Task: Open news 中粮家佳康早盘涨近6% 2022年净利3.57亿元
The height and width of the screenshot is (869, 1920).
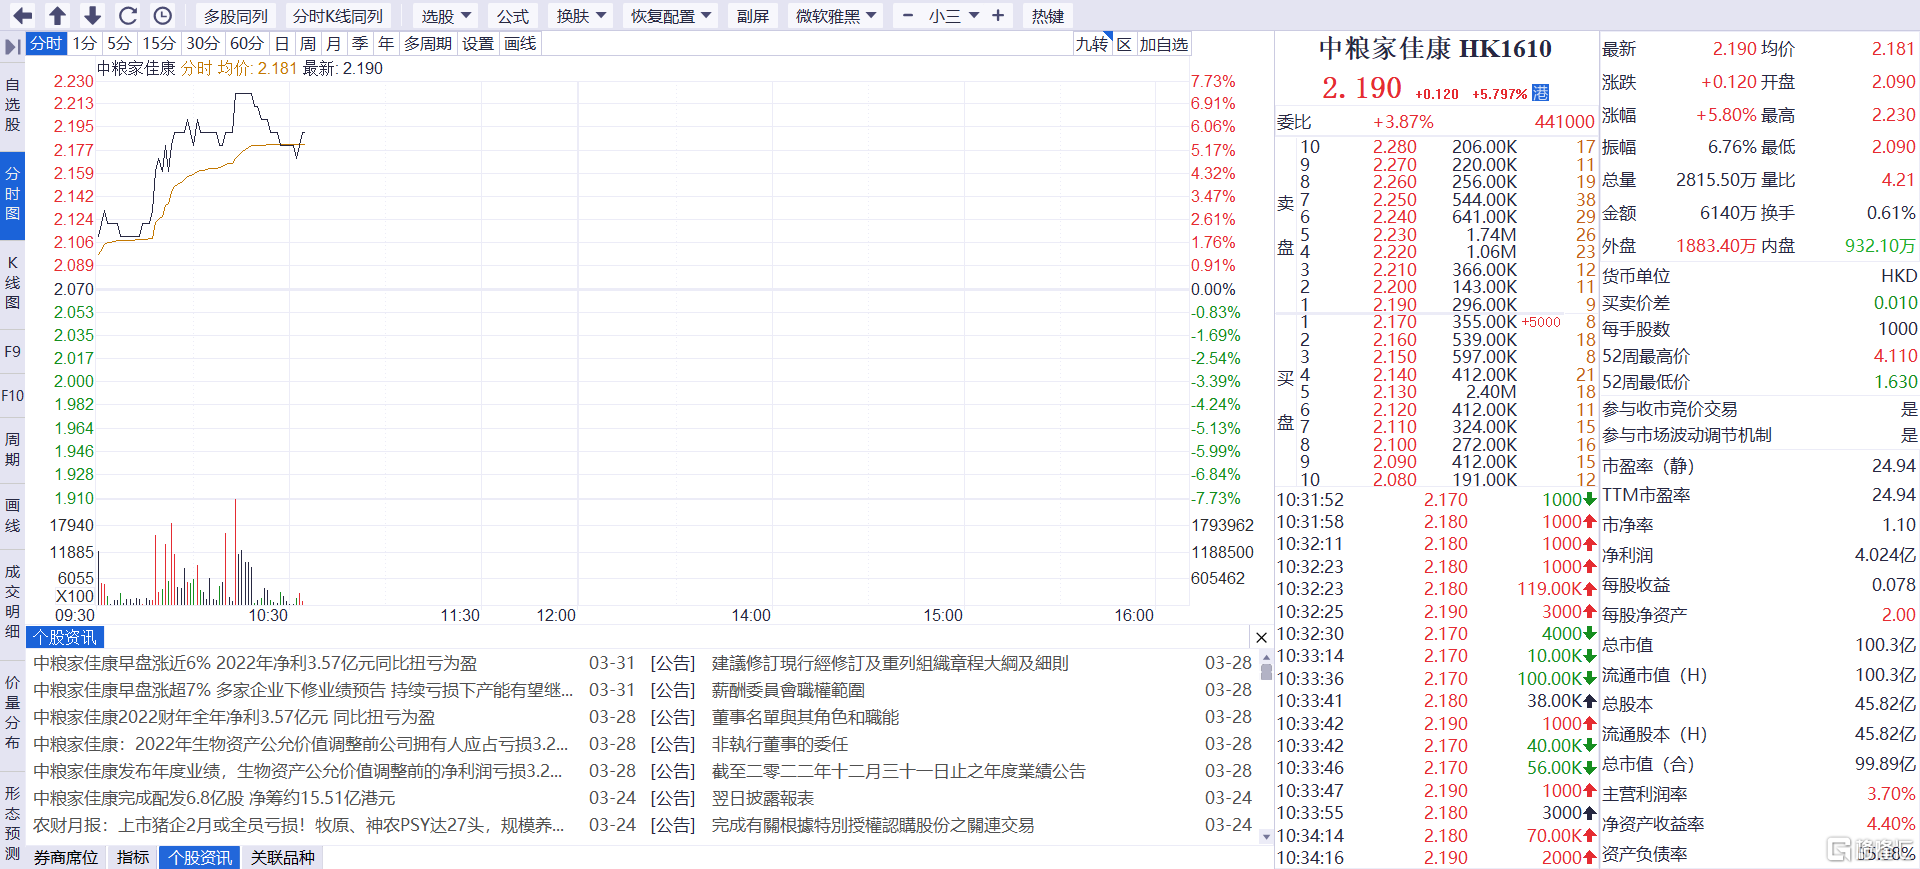Action: pos(255,663)
